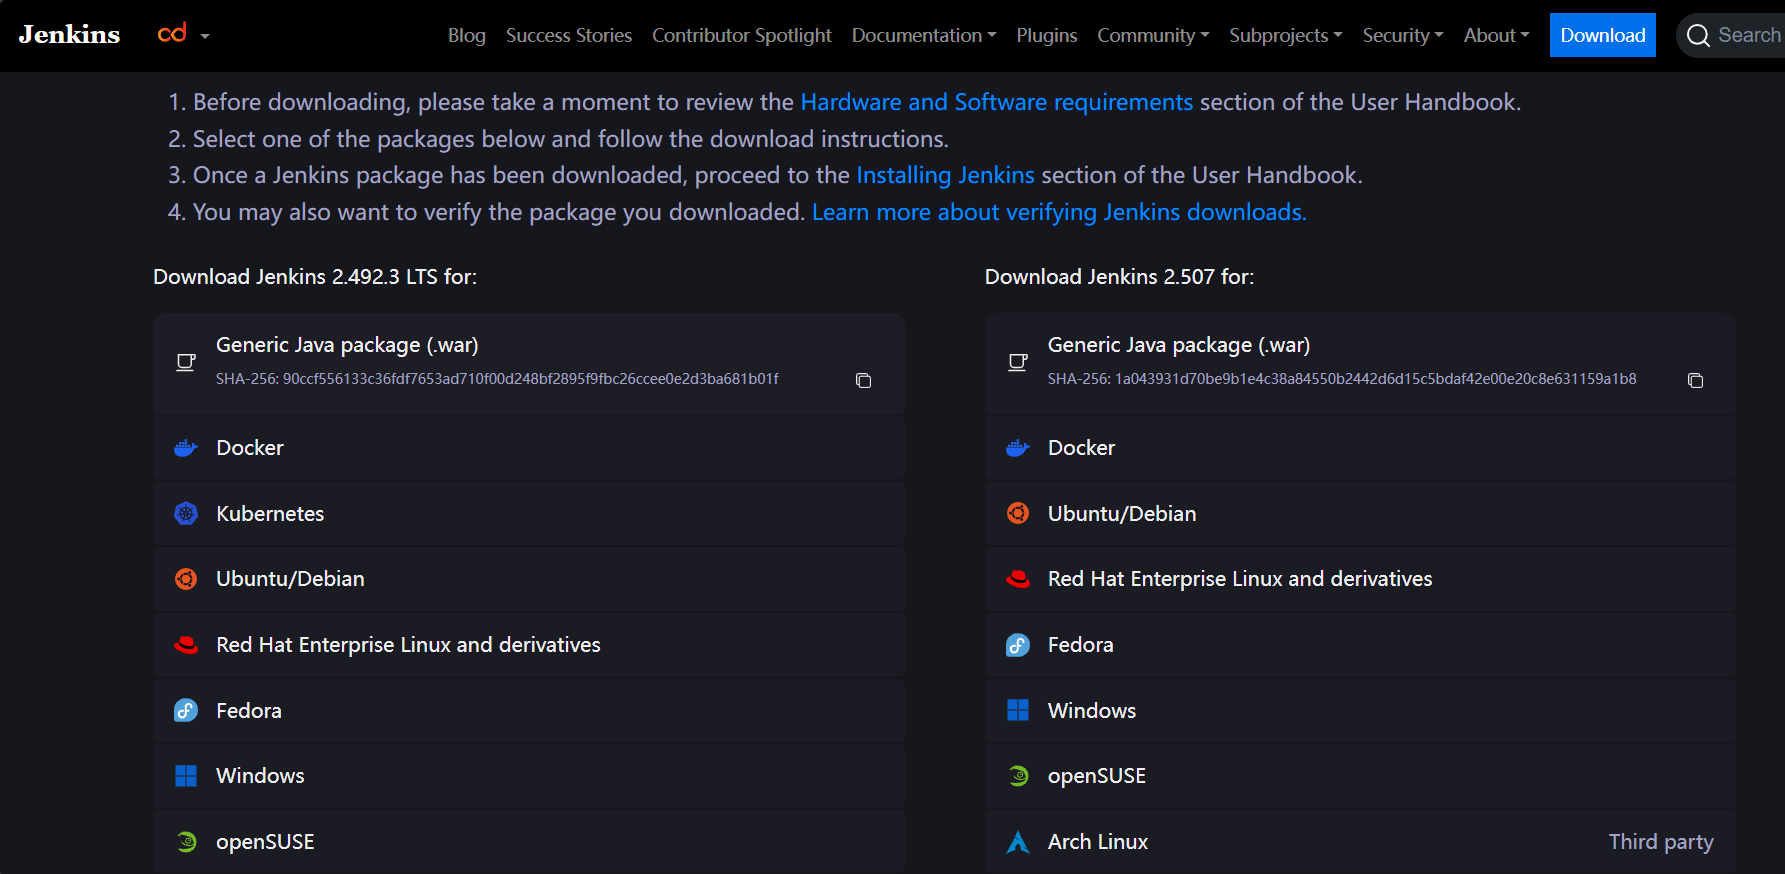
Task: Click the Kubernetes wheel icon
Action: [x=186, y=514]
